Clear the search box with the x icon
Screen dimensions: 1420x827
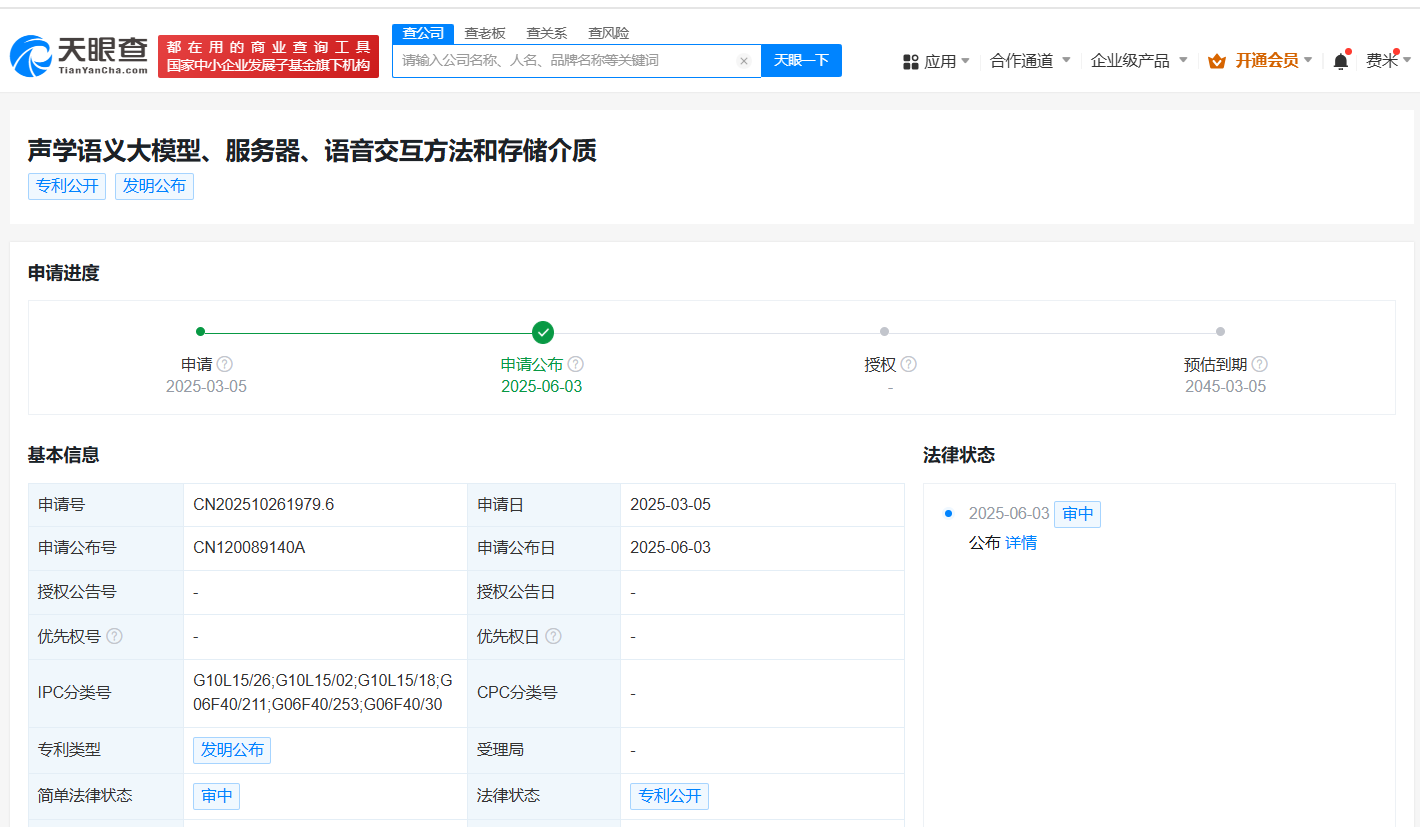[x=744, y=61]
